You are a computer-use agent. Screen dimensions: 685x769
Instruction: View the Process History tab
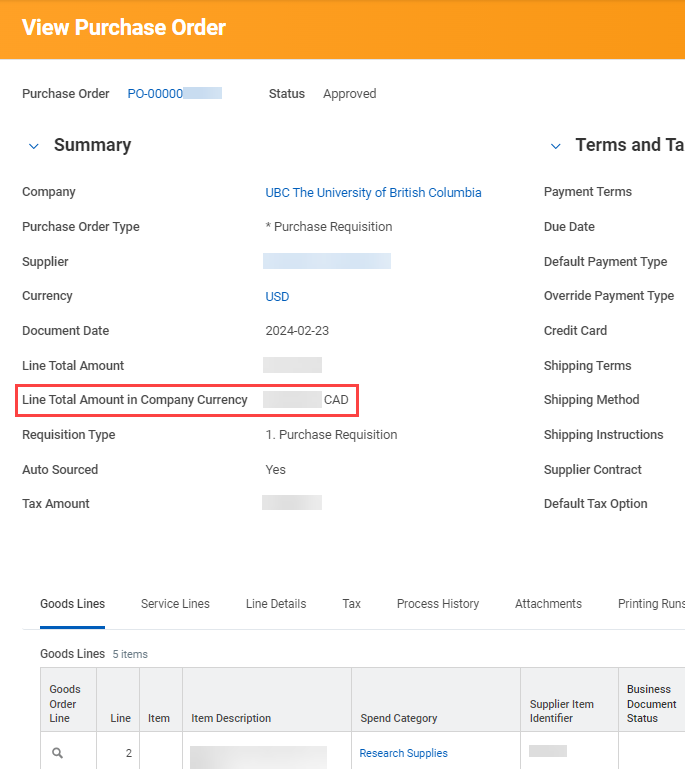coord(437,604)
